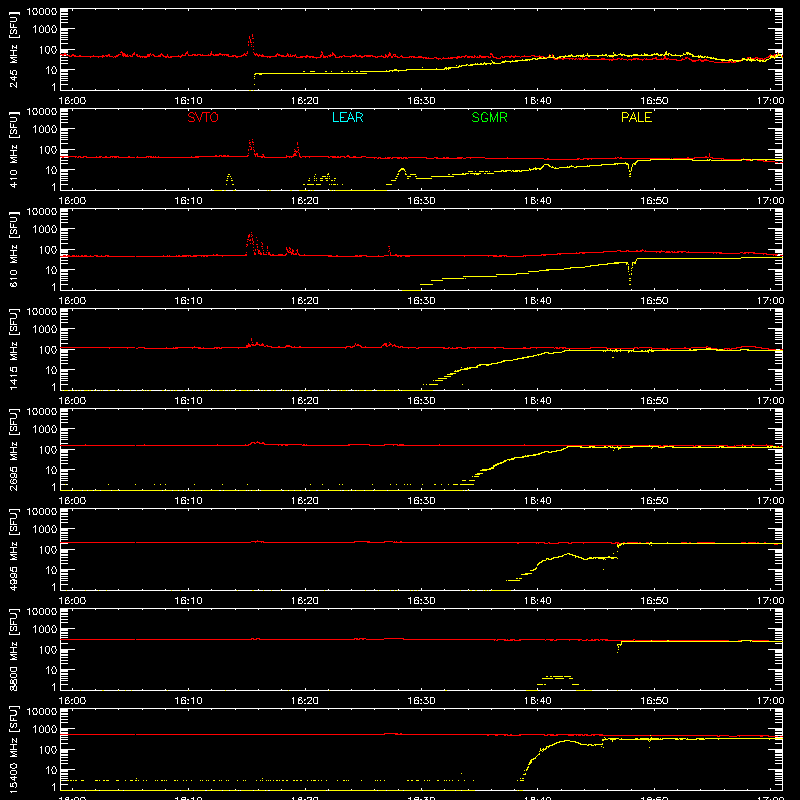Click the cyan LEAR station label
Screen dimensions: 800x800
[x=347, y=117]
